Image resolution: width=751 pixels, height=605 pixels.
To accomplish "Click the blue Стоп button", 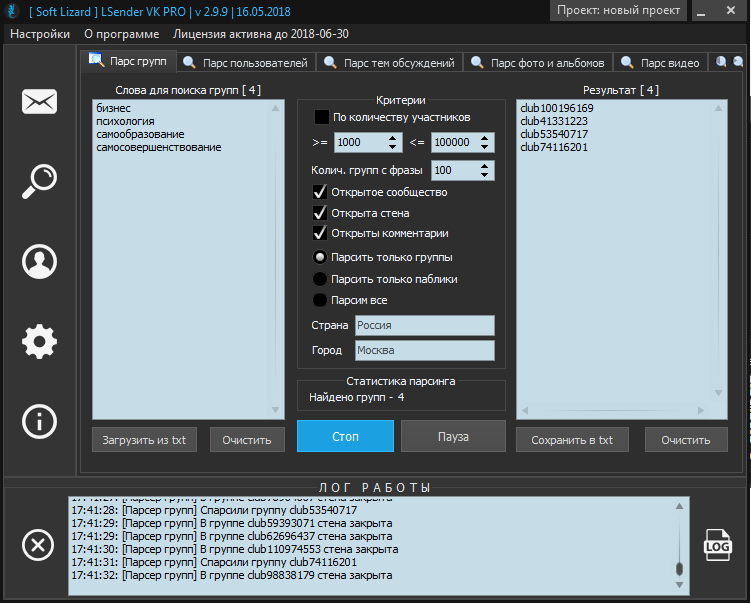I will (x=345, y=436).
